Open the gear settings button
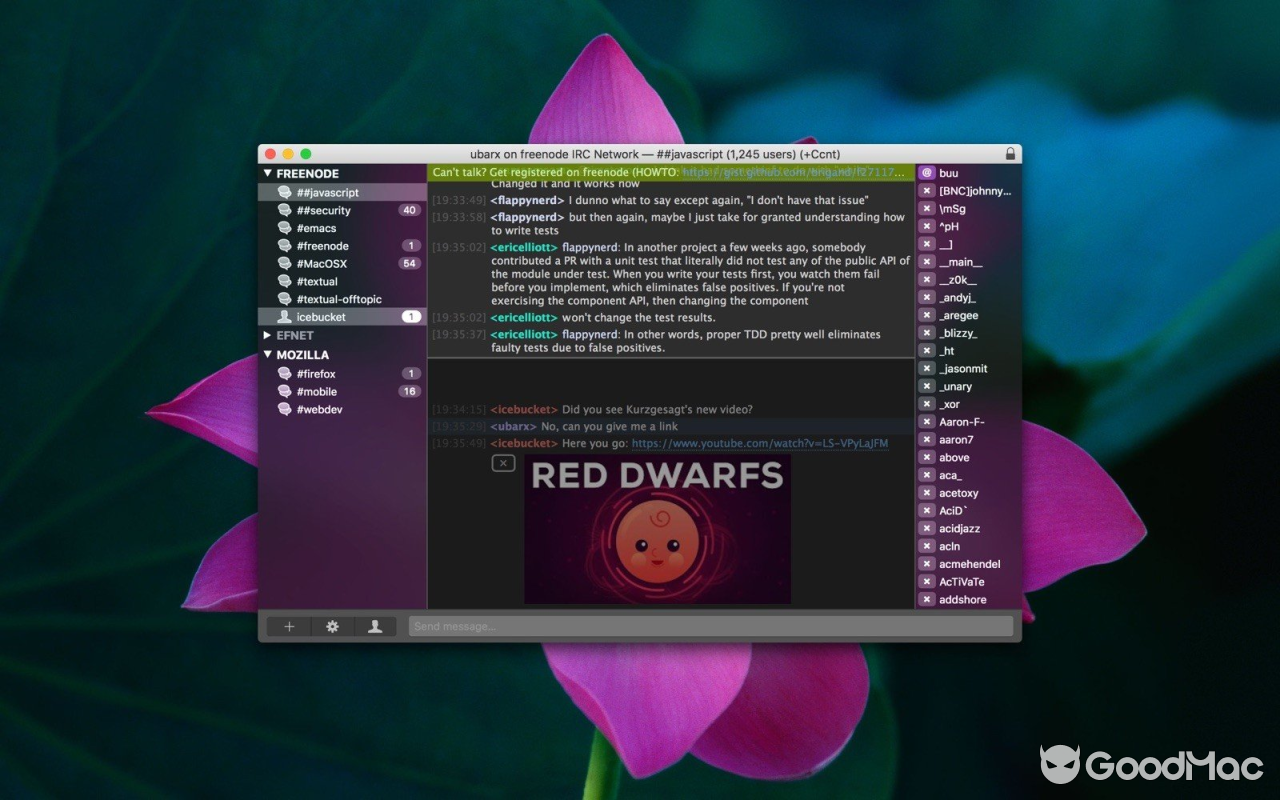1280x800 pixels. (x=332, y=626)
